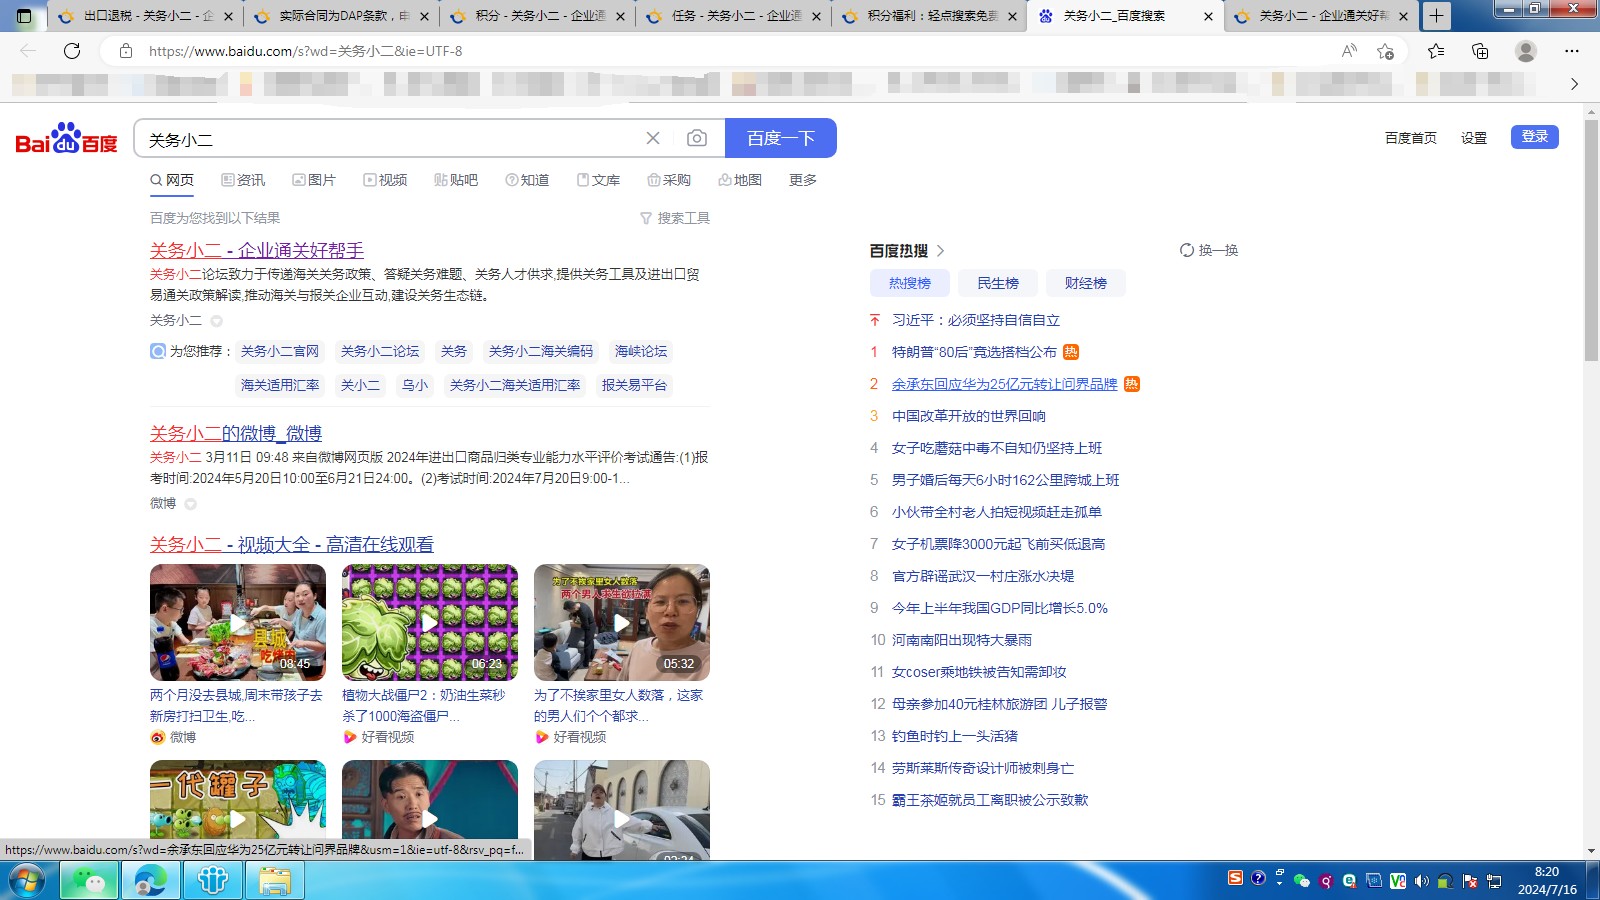The image size is (1600, 900).
Task: Click the Baidu logo
Action: [x=66, y=139]
